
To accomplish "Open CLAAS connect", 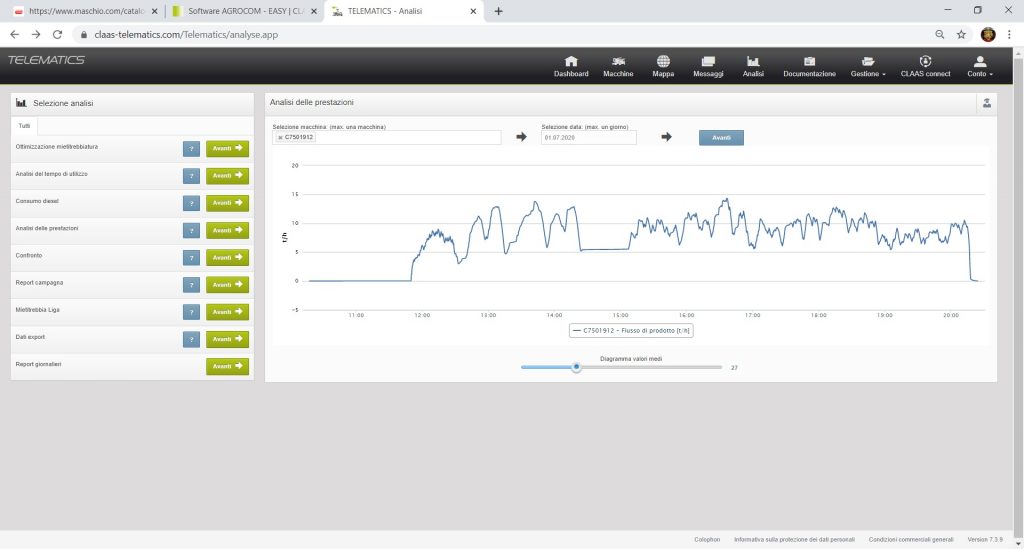I will coord(925,67).
